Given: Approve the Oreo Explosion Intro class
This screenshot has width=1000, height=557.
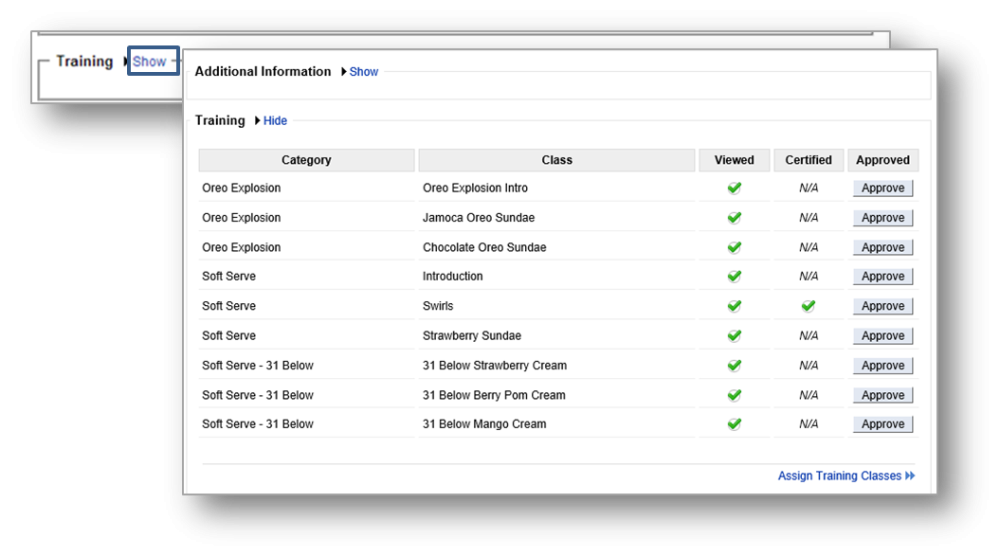Looking at the screenshot, I should click(883, 188).
